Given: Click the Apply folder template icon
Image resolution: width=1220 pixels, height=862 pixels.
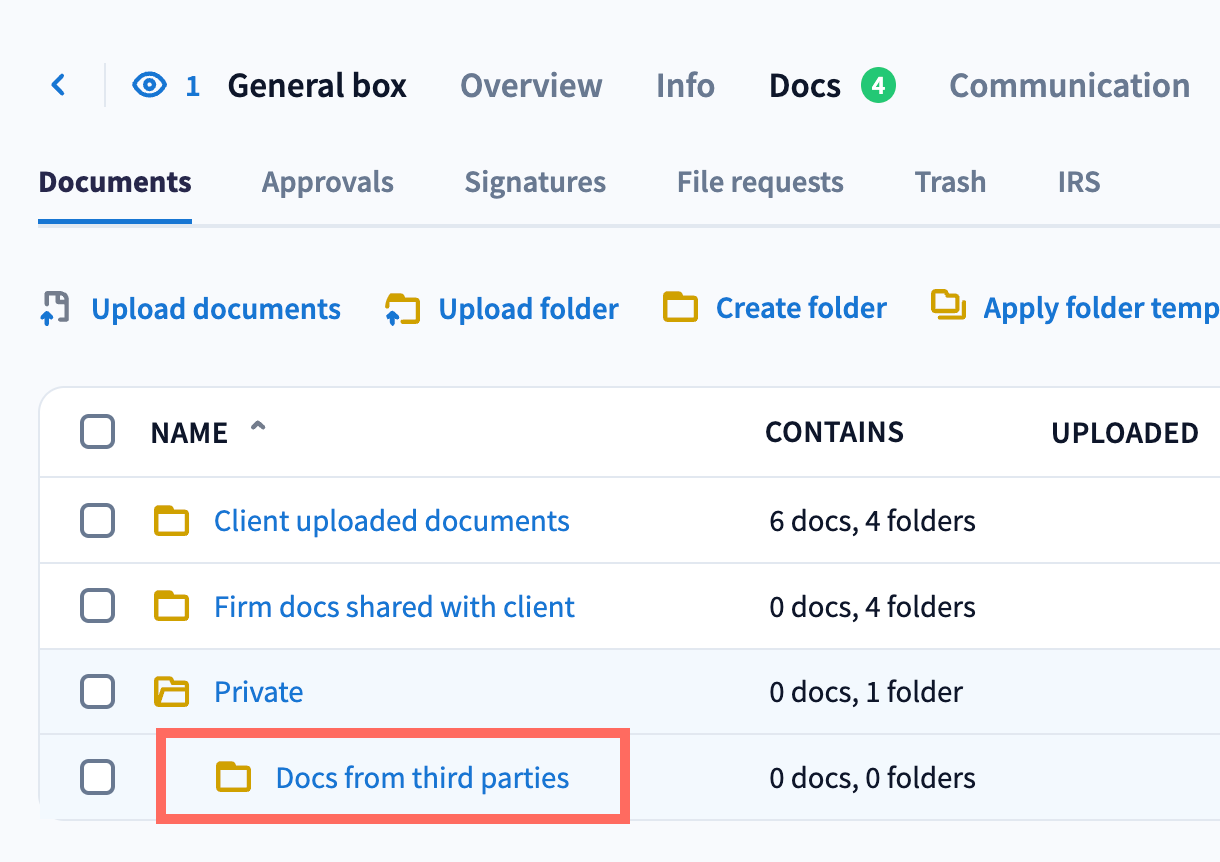Looking at the screenshot, I should click(x=948, y=306).
